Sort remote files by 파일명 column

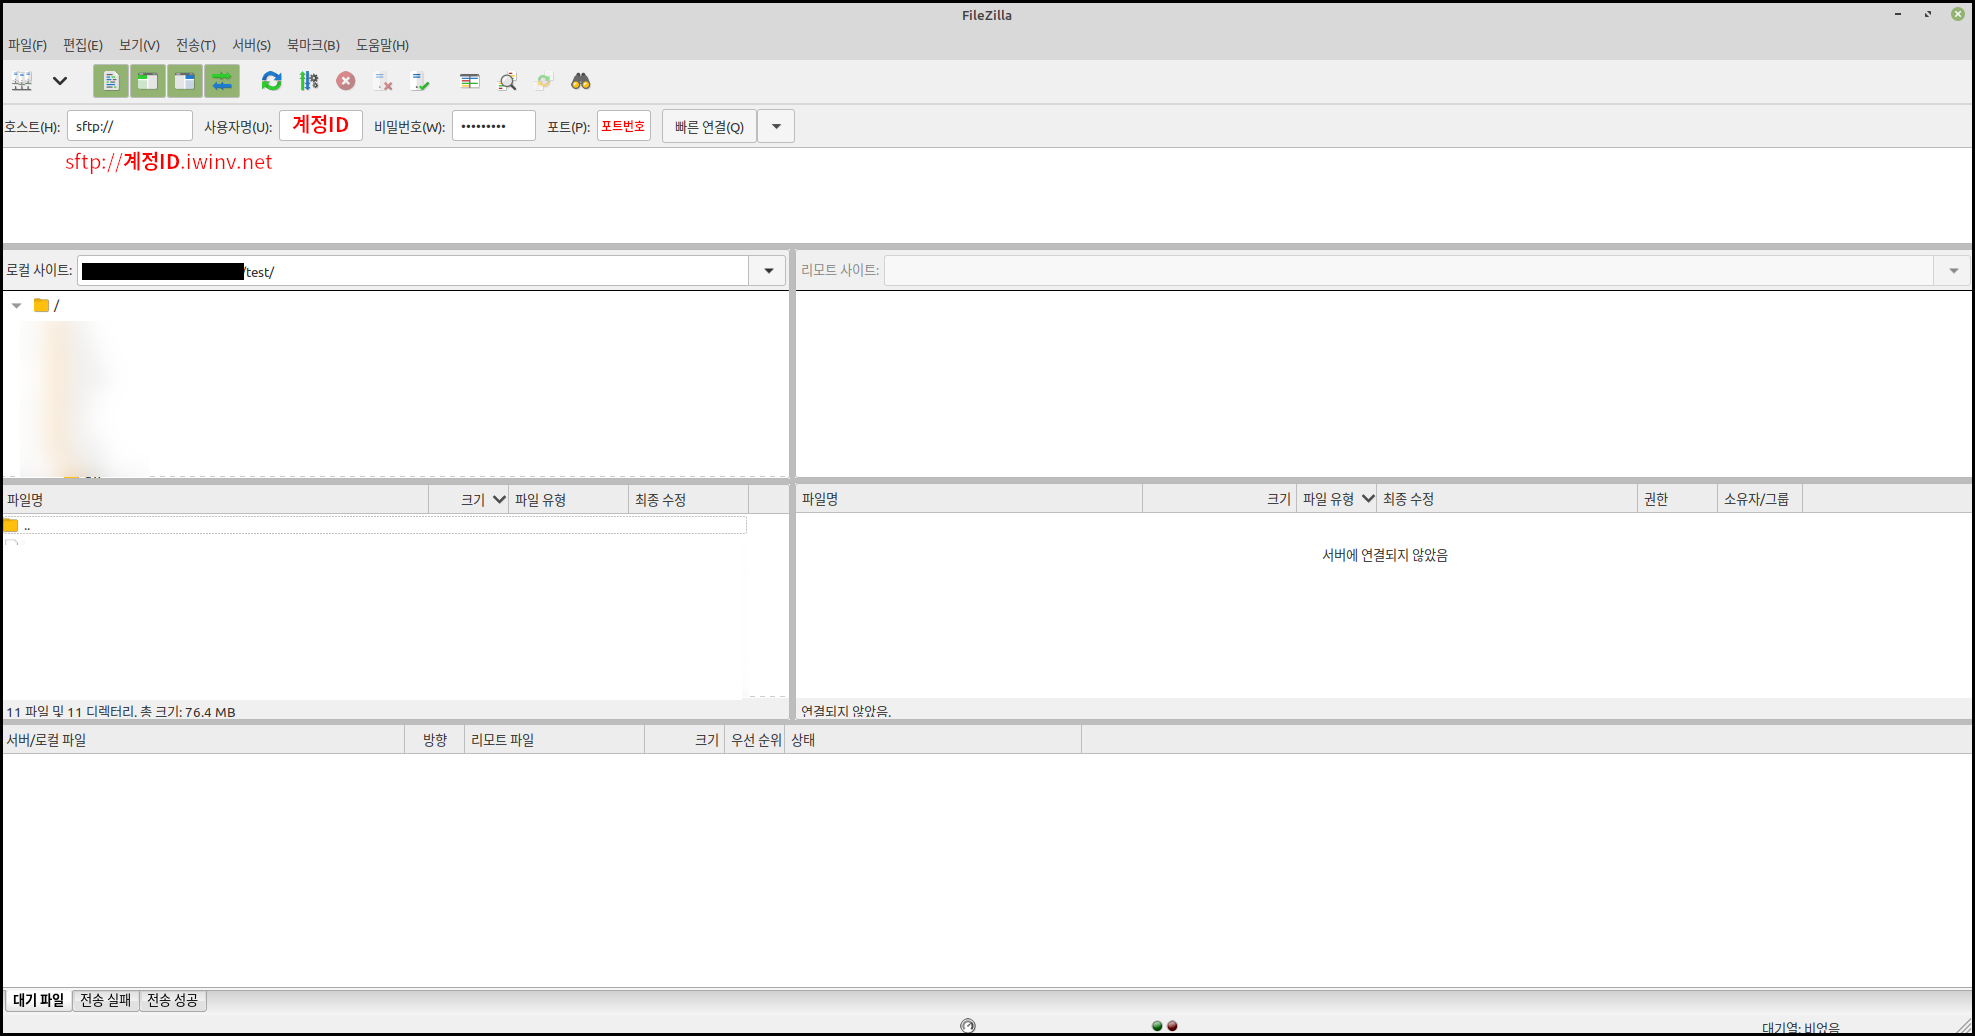(x=969, y=499)
